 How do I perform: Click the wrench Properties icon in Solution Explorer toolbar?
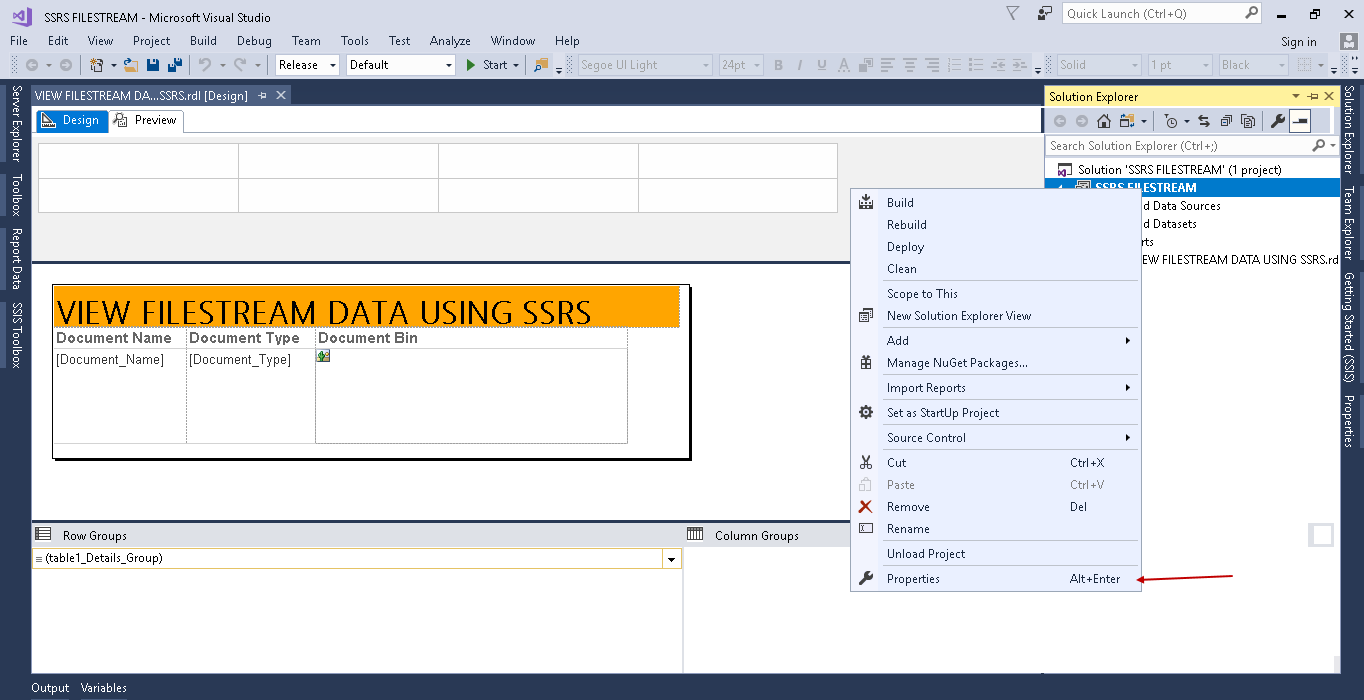click(1277, 121)
